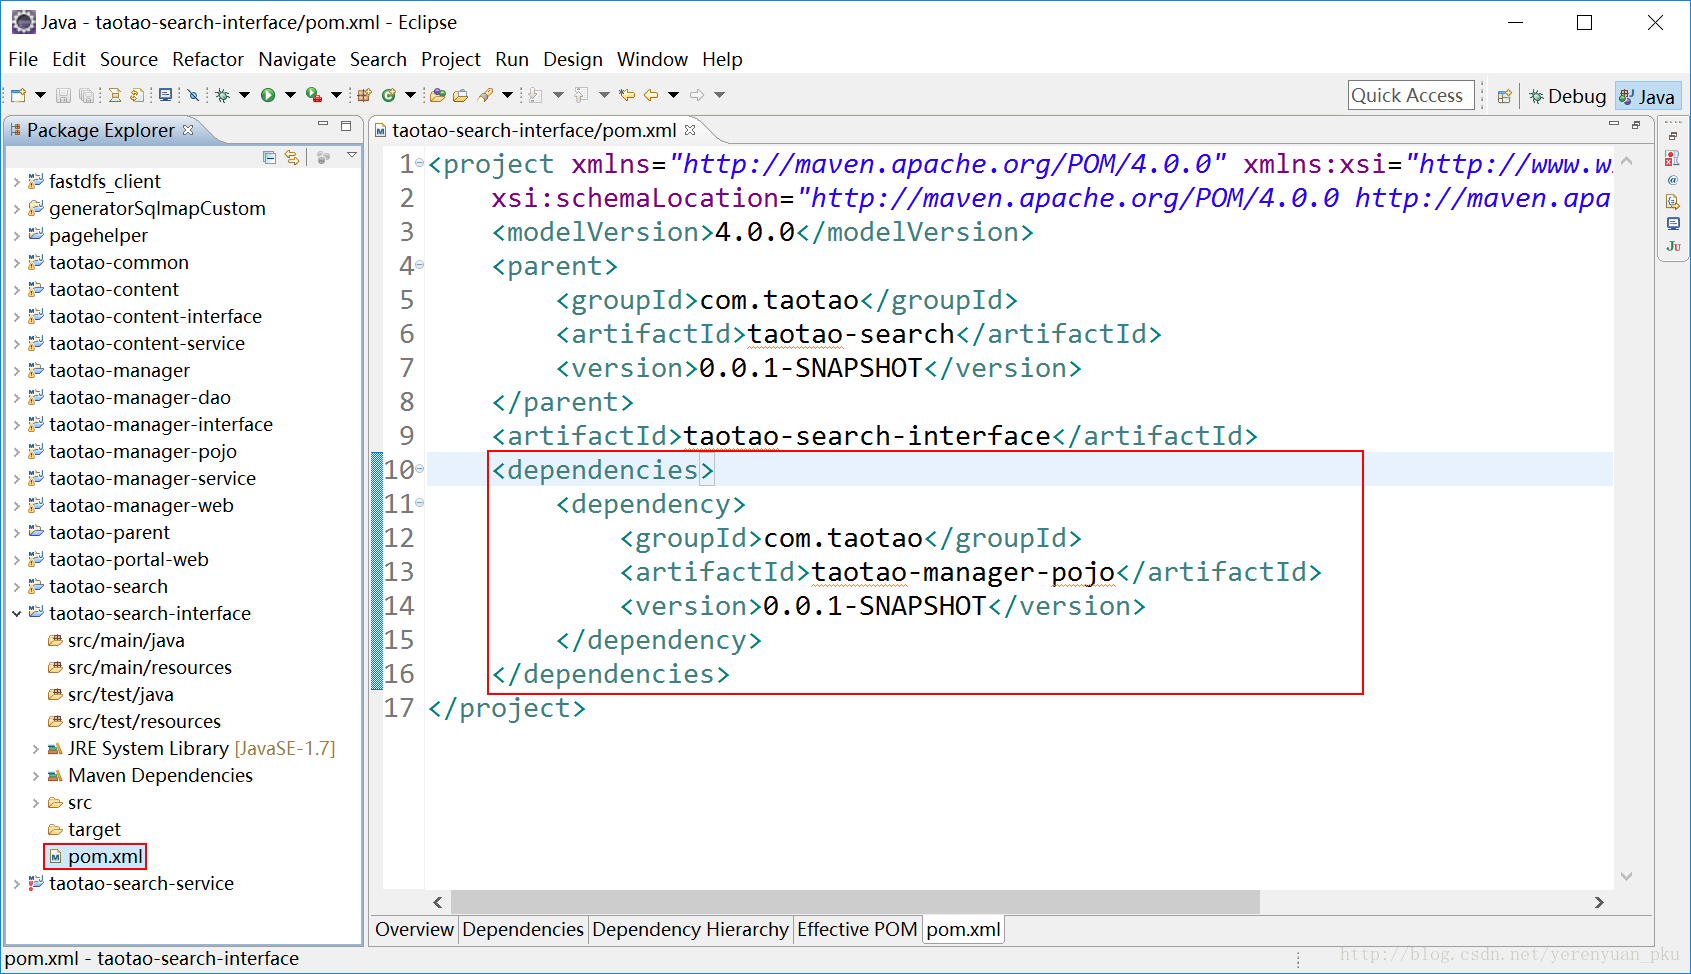
Task: Open the External Tools dropdown arrow
Action: pyautogui.click(x=336, y=95)
